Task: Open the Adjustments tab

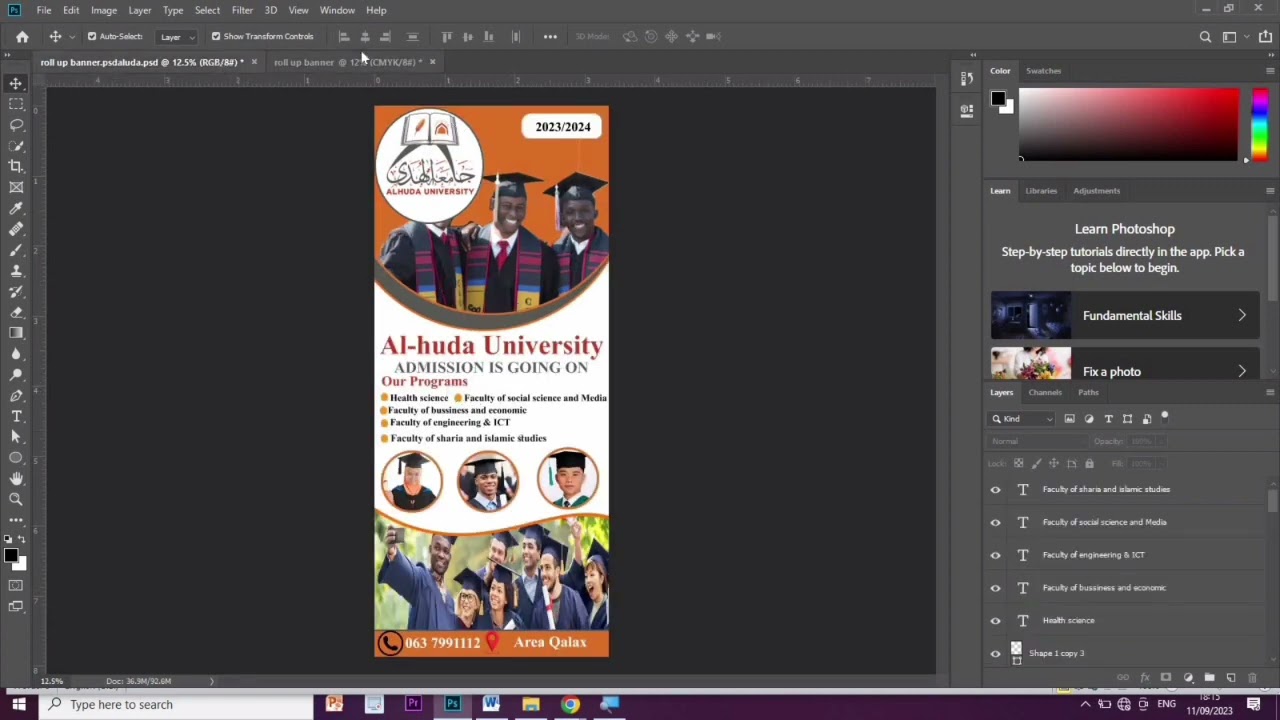Action: [1097, 191]
